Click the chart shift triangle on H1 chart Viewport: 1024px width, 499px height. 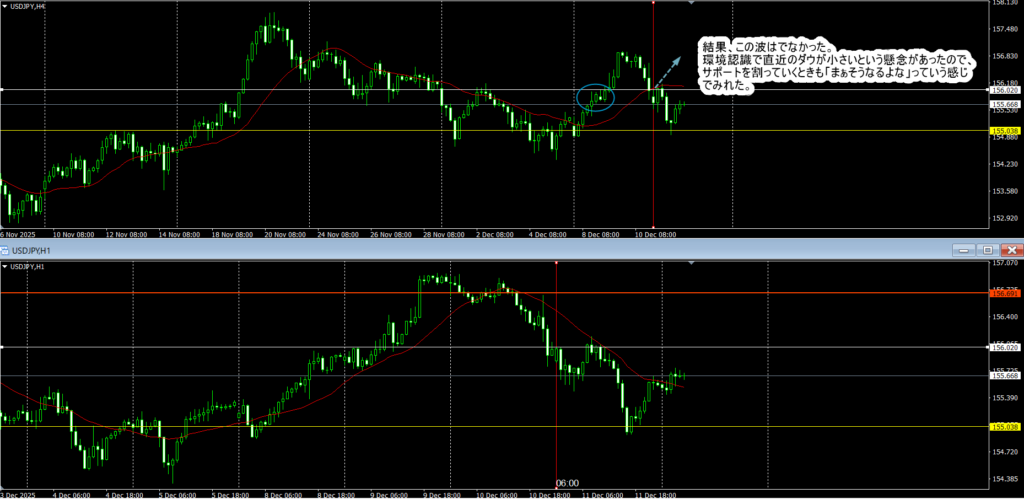pos(691,262)
